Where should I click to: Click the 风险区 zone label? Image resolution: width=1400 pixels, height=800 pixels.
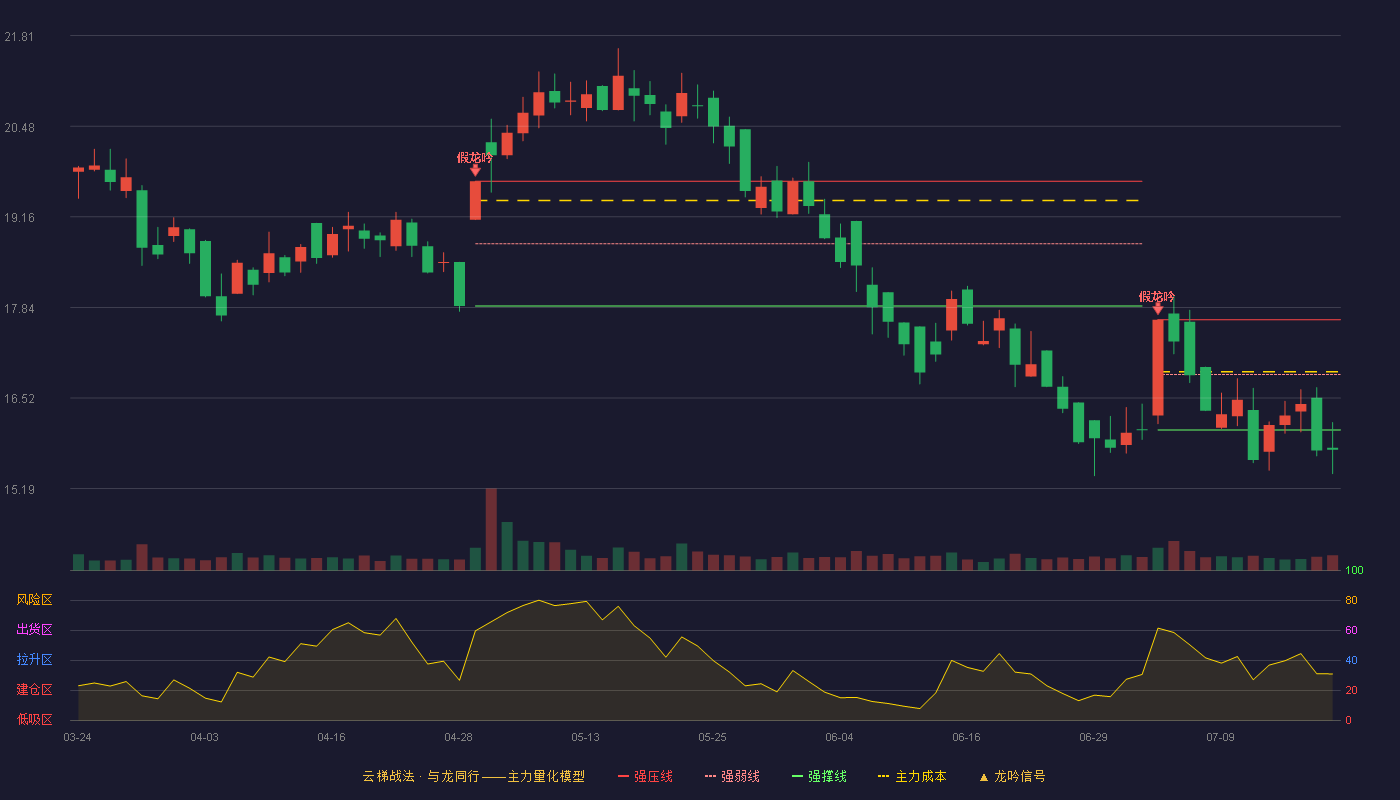click(34, 600)
